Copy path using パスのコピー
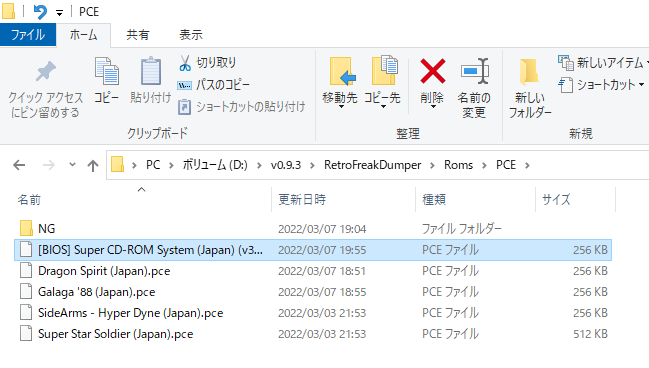The width and height of the screenshot is (649, 368). pyautogui.click(x=214, y=85)
